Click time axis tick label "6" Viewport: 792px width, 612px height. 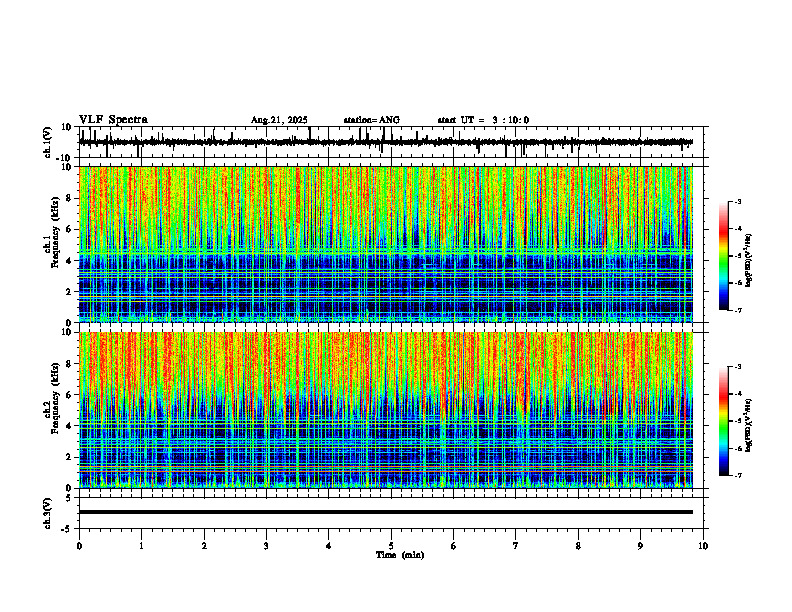[x=454, y=546]
